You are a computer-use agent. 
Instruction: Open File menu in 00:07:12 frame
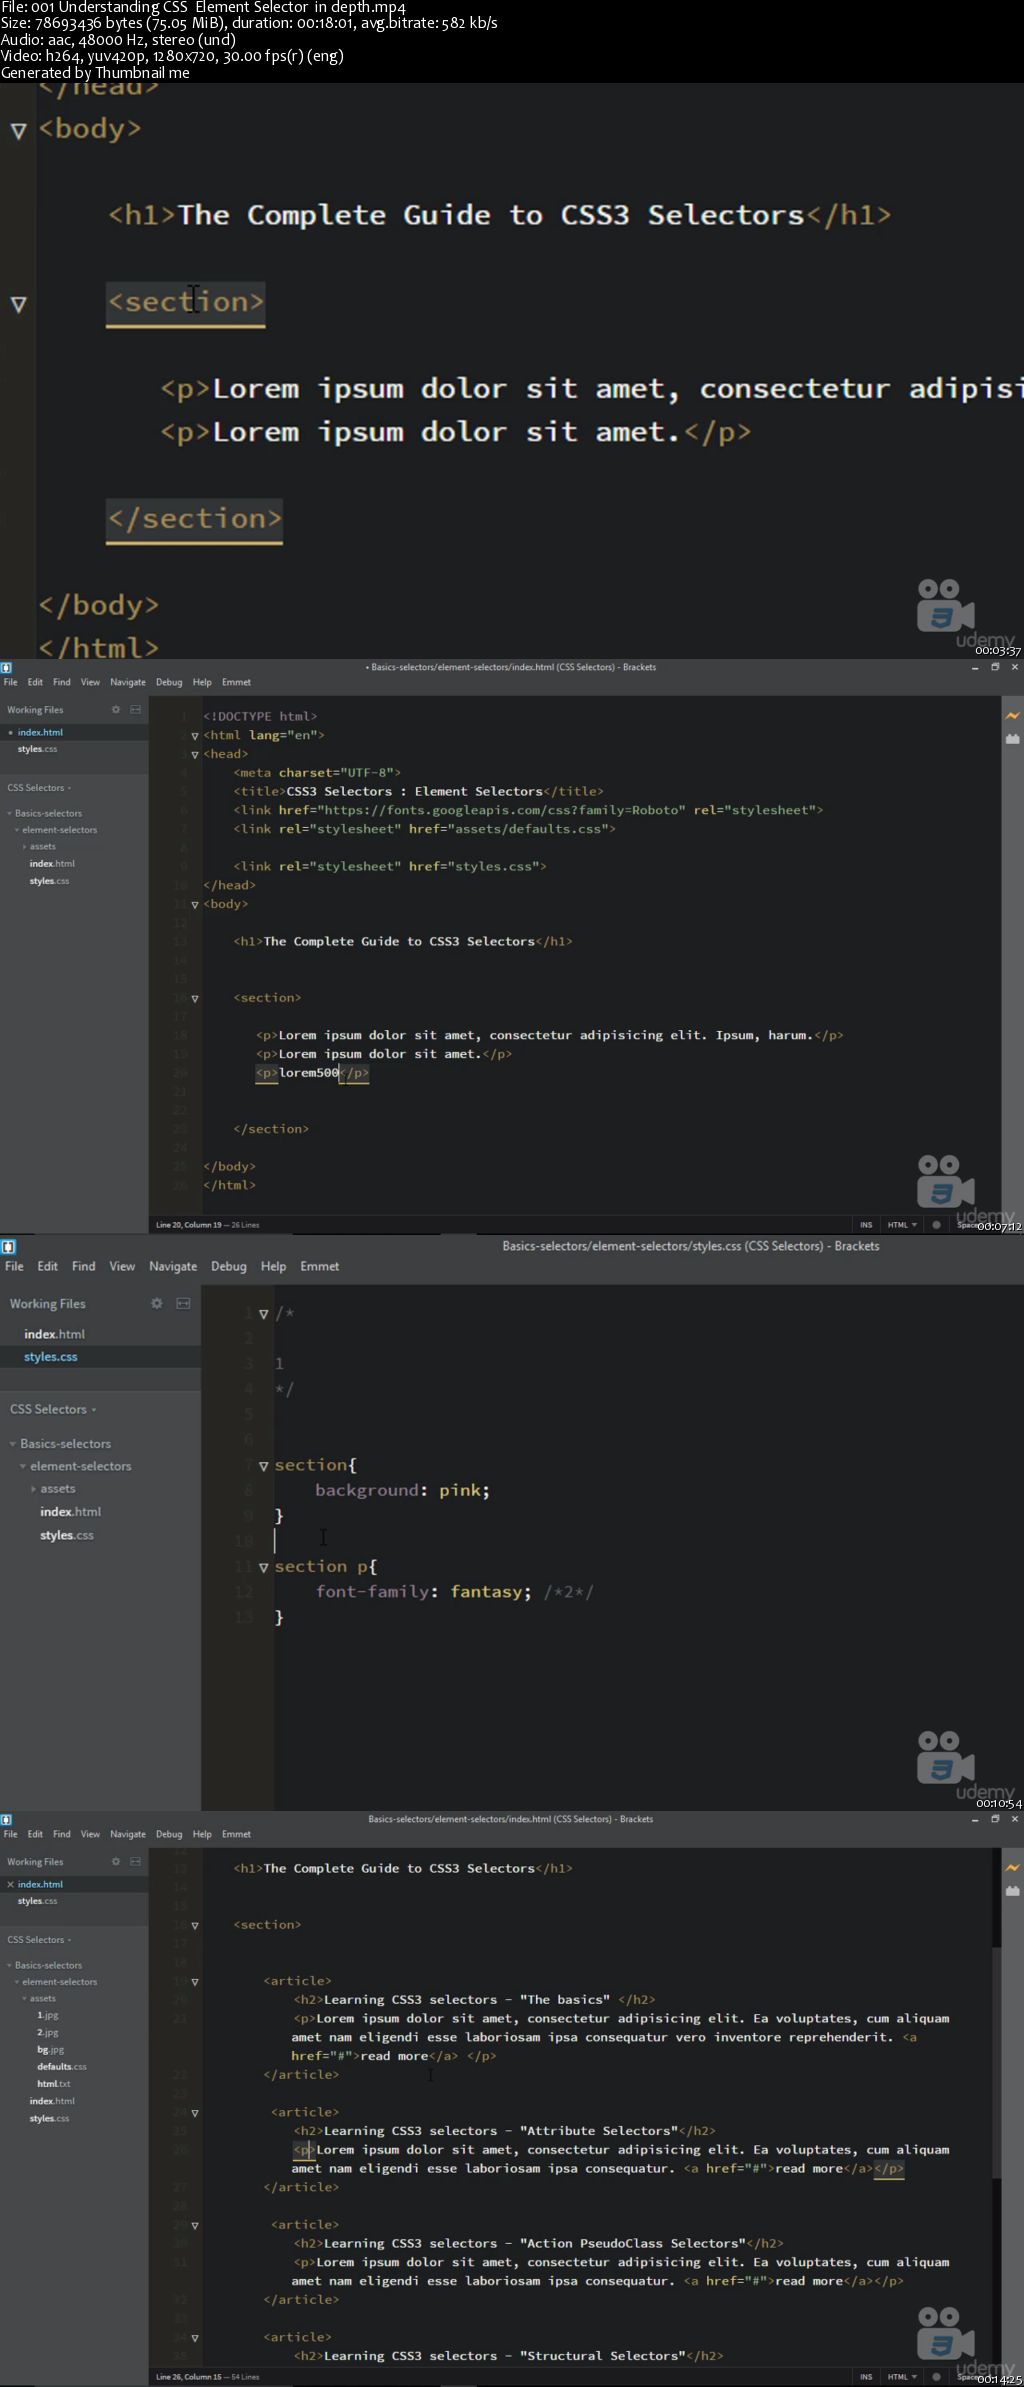tap(11, 682)
